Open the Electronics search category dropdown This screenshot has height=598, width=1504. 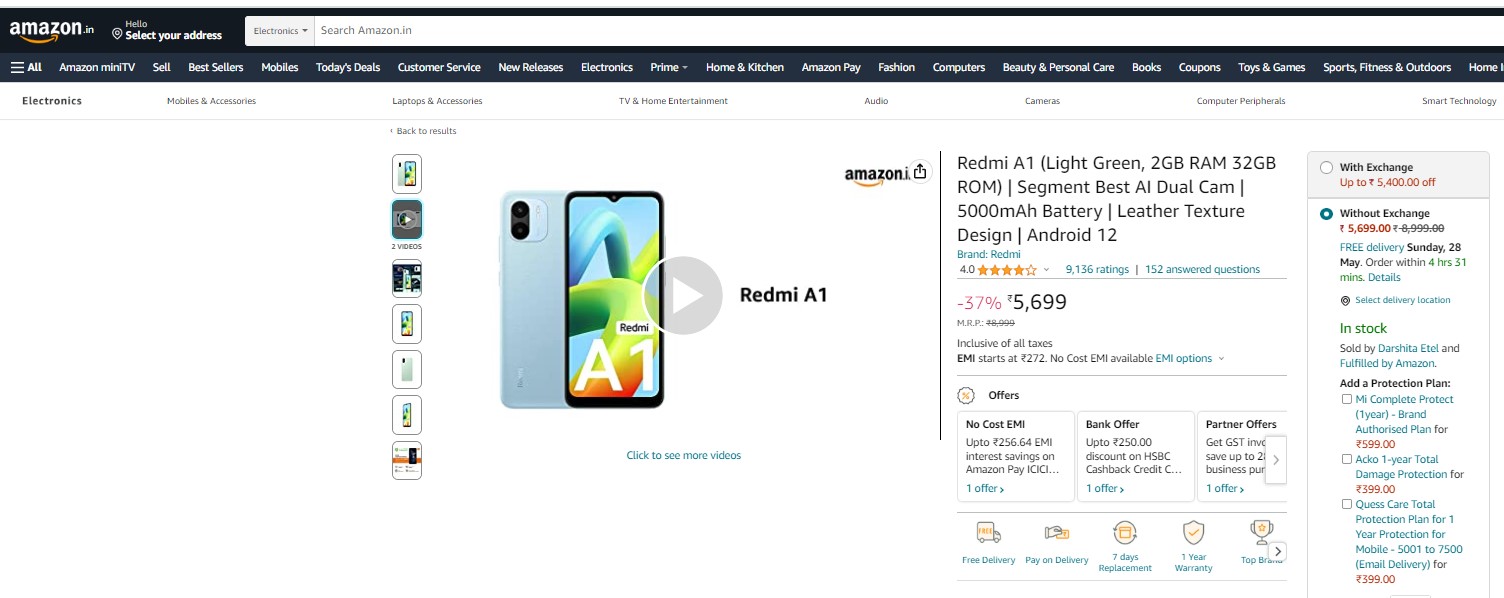click(x=280, y=31)
